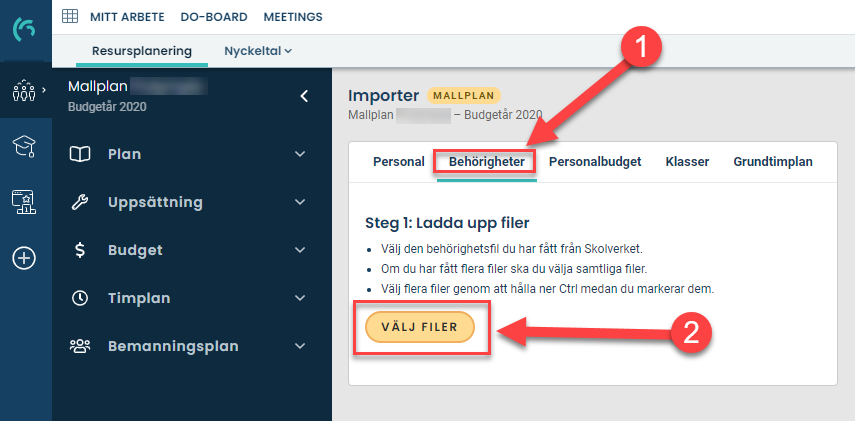The width and height of the screenshot is (855, 421).
Task: Click the wrench icon next to Uppsättning
Action: (80, 202)
